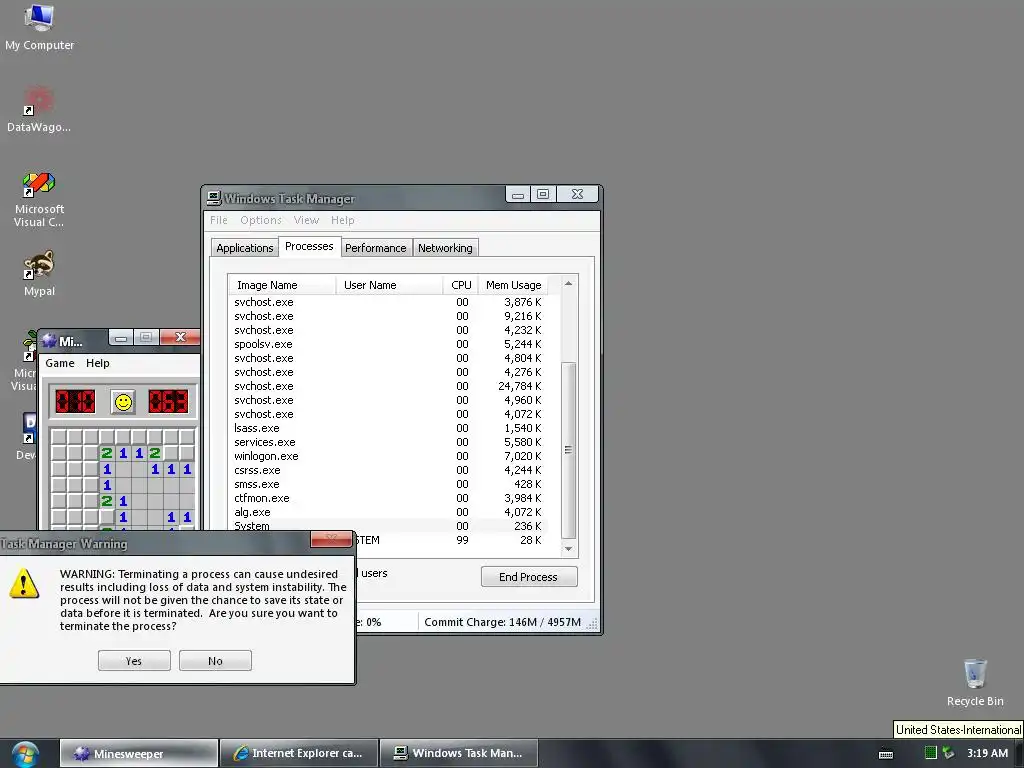
Task: Switch to the Networking tab
Action: pyautogui.click(x=445, y=248)
